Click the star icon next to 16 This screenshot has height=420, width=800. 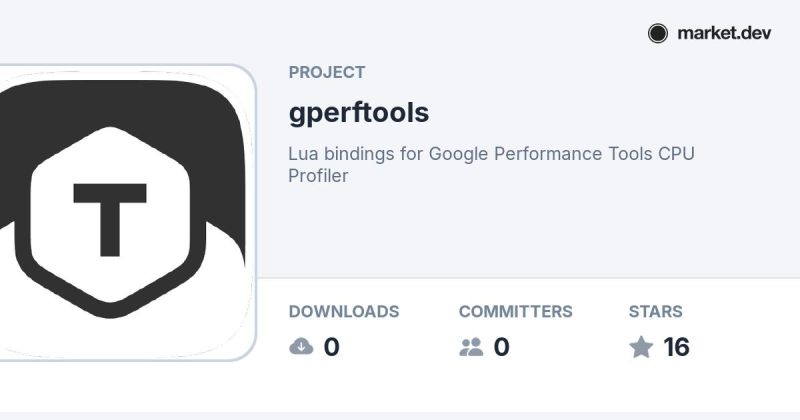641,347
